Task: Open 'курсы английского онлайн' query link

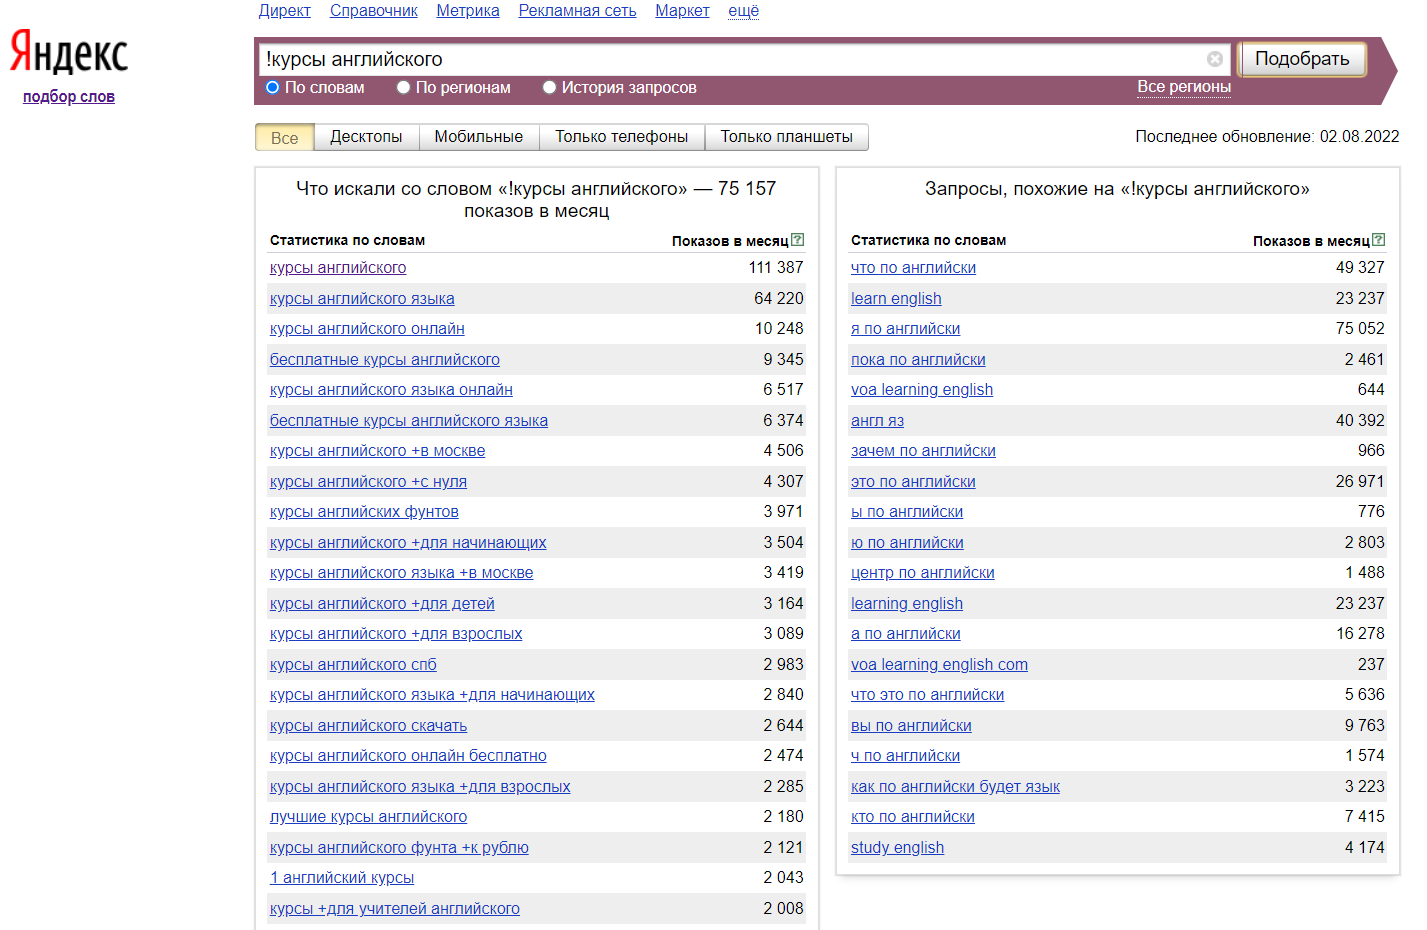Action: click(x=367, y=329)
